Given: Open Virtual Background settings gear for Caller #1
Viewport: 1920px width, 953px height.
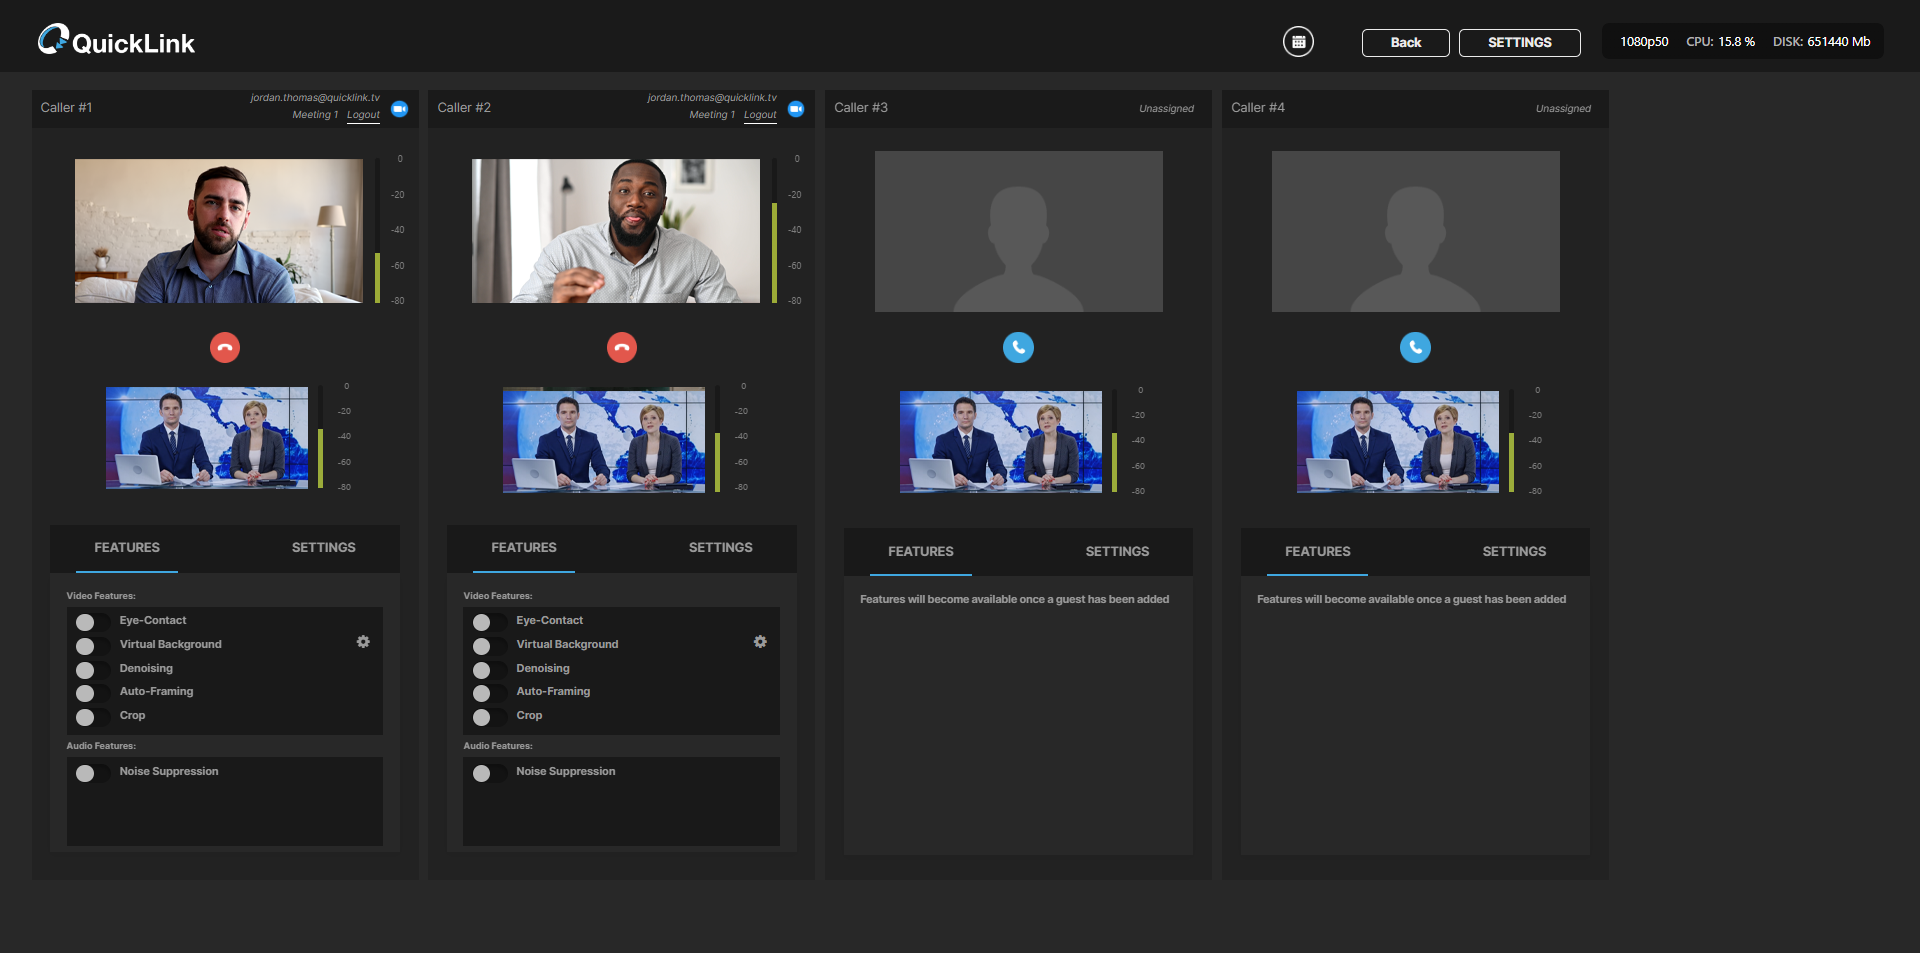Looking at the screenshot, I should pos(363,642).
